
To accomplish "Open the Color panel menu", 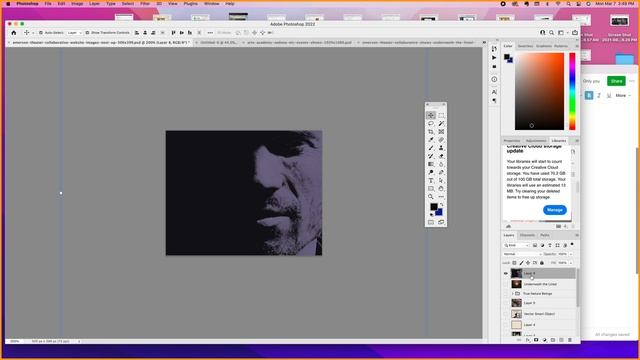I will pyautogui.click(x=577, y=46).
